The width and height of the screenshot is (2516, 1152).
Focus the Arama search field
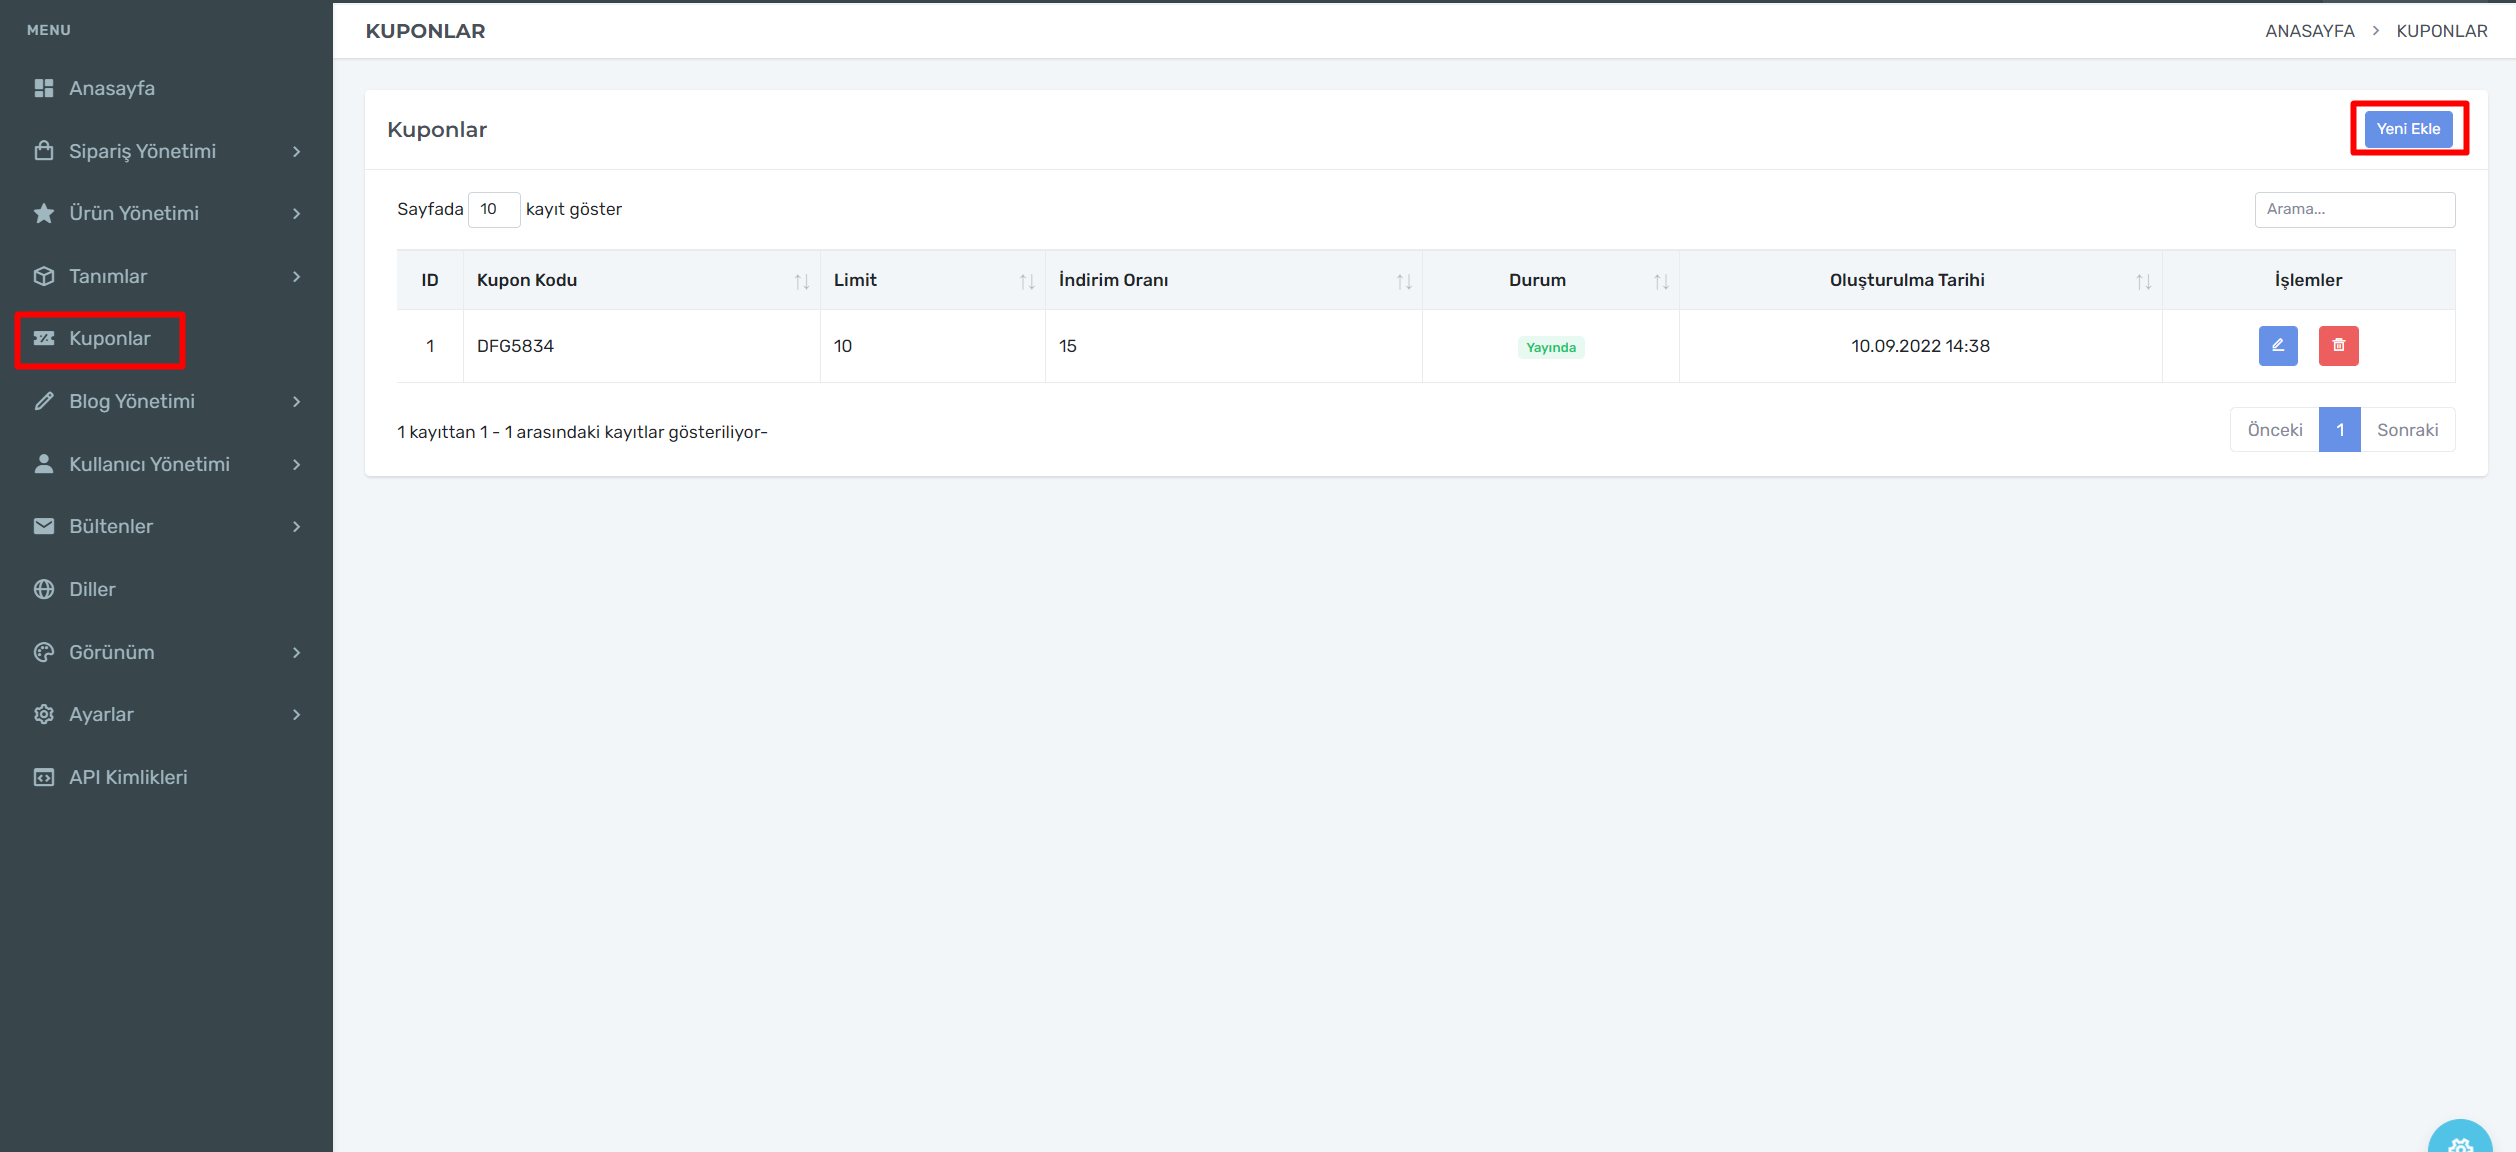tap(2354, 209)
